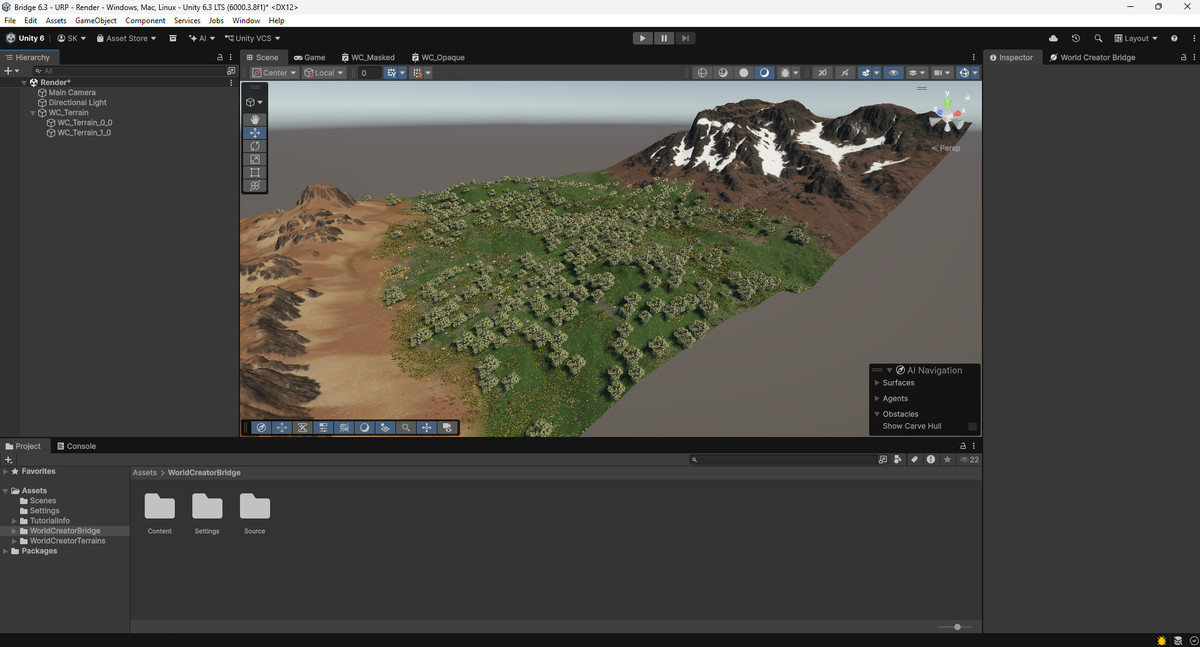Toggle 2D view mode
The image size is (1200, 647).
click(822, 73)
